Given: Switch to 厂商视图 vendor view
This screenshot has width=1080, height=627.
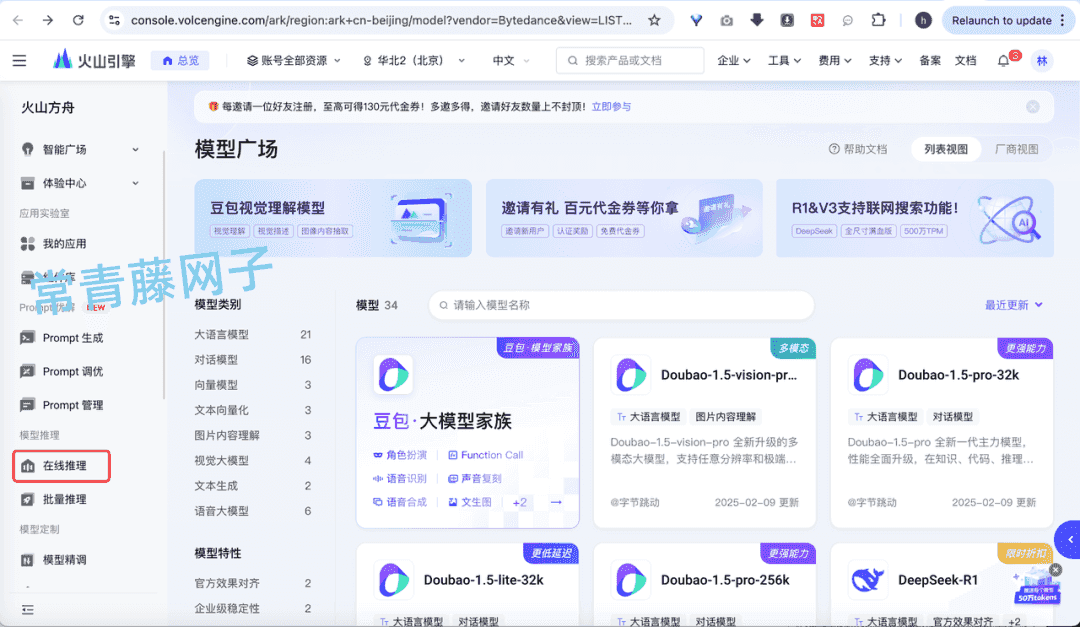Looking at the screenshot, I should pos(1017,150).
